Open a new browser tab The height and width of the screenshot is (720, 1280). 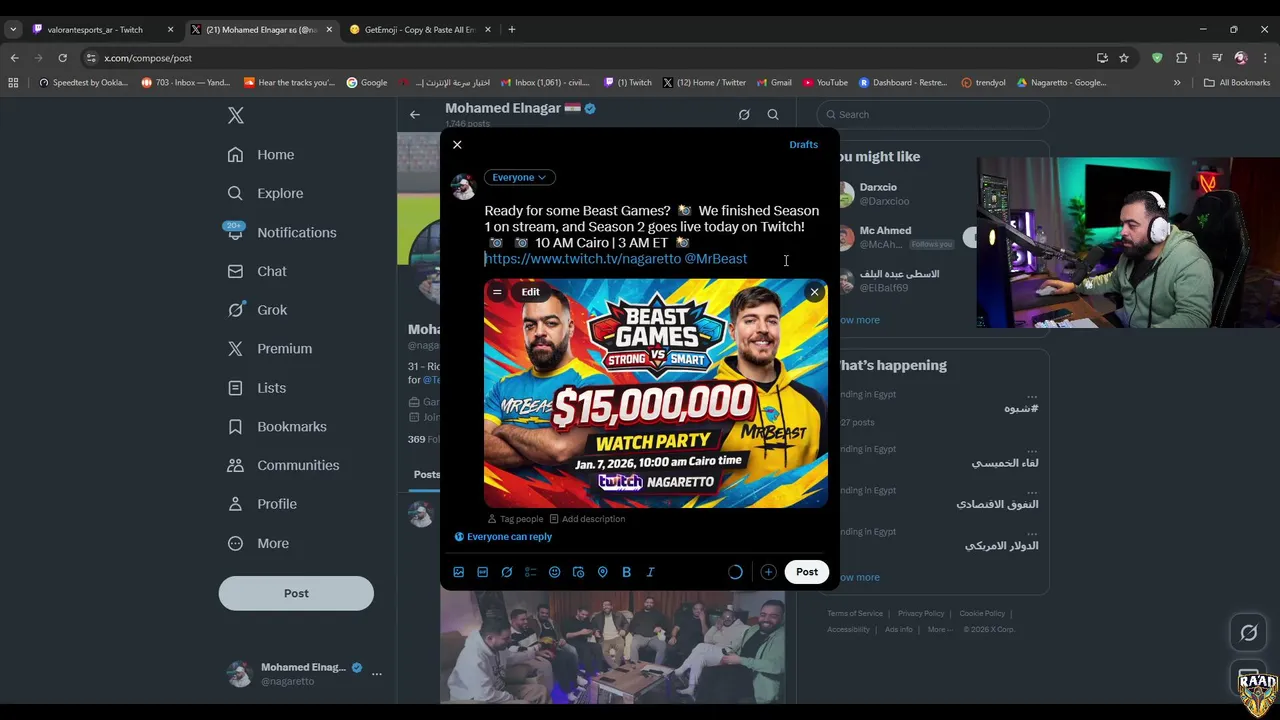(x=511, y=30)
